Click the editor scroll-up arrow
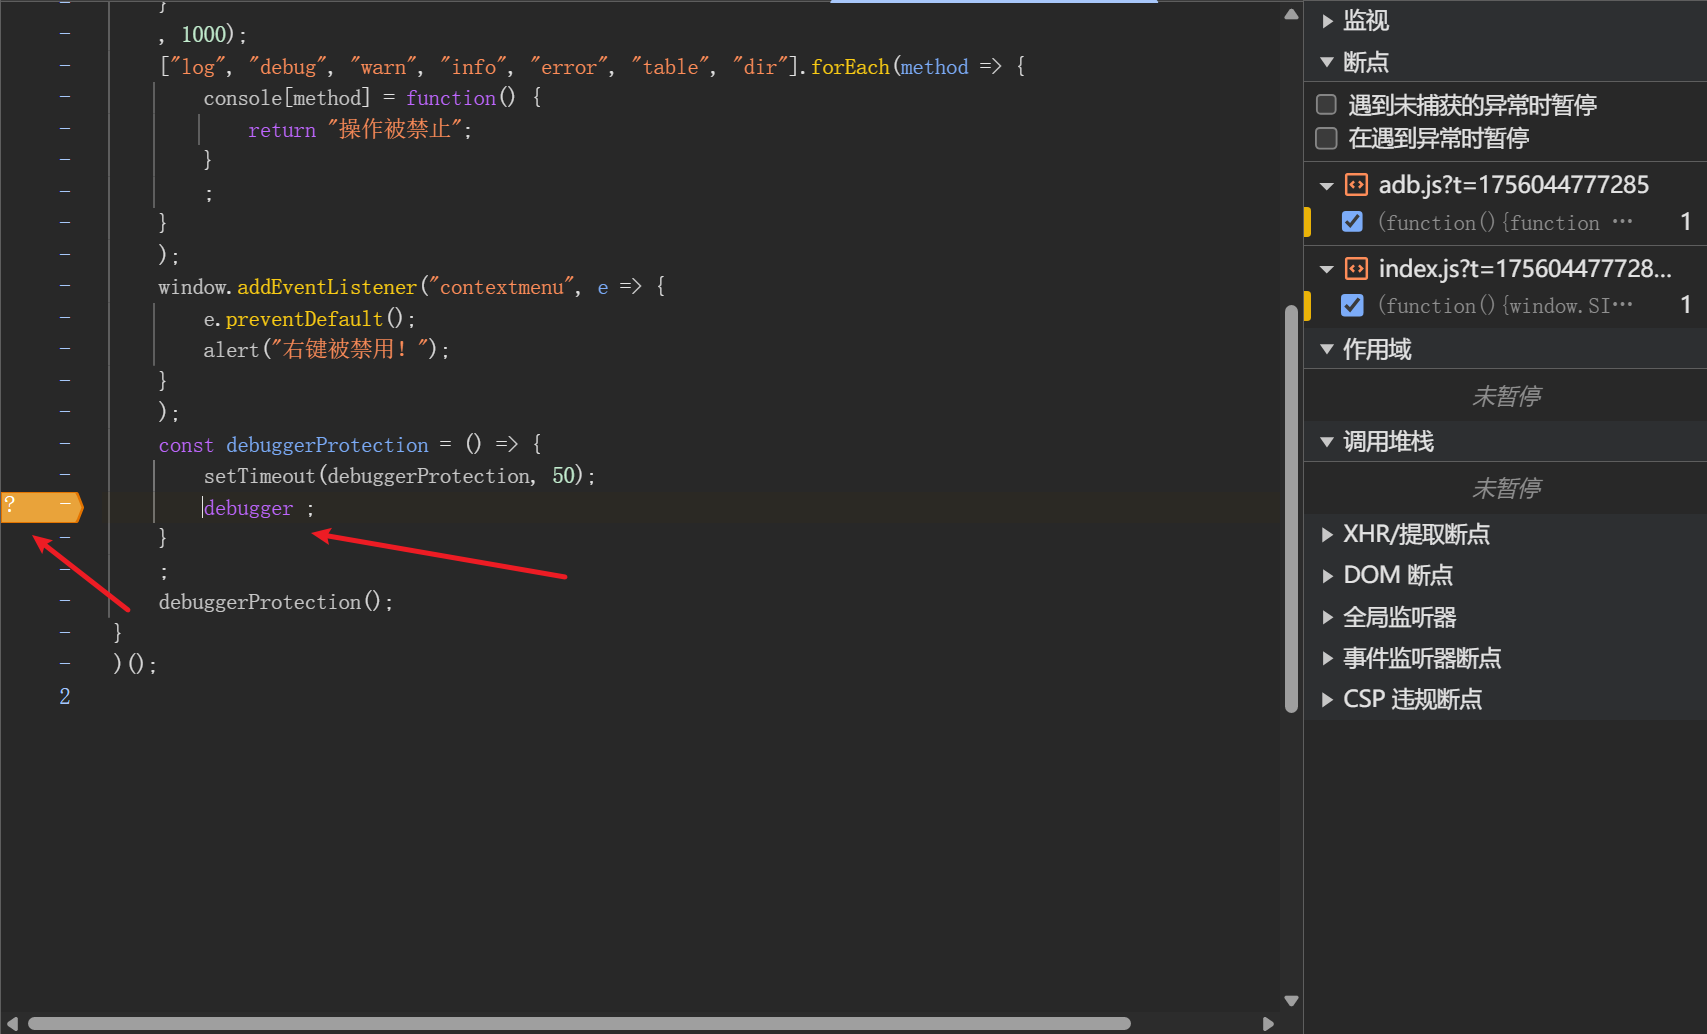The image size is (1707, 1034). [1291, 14]
